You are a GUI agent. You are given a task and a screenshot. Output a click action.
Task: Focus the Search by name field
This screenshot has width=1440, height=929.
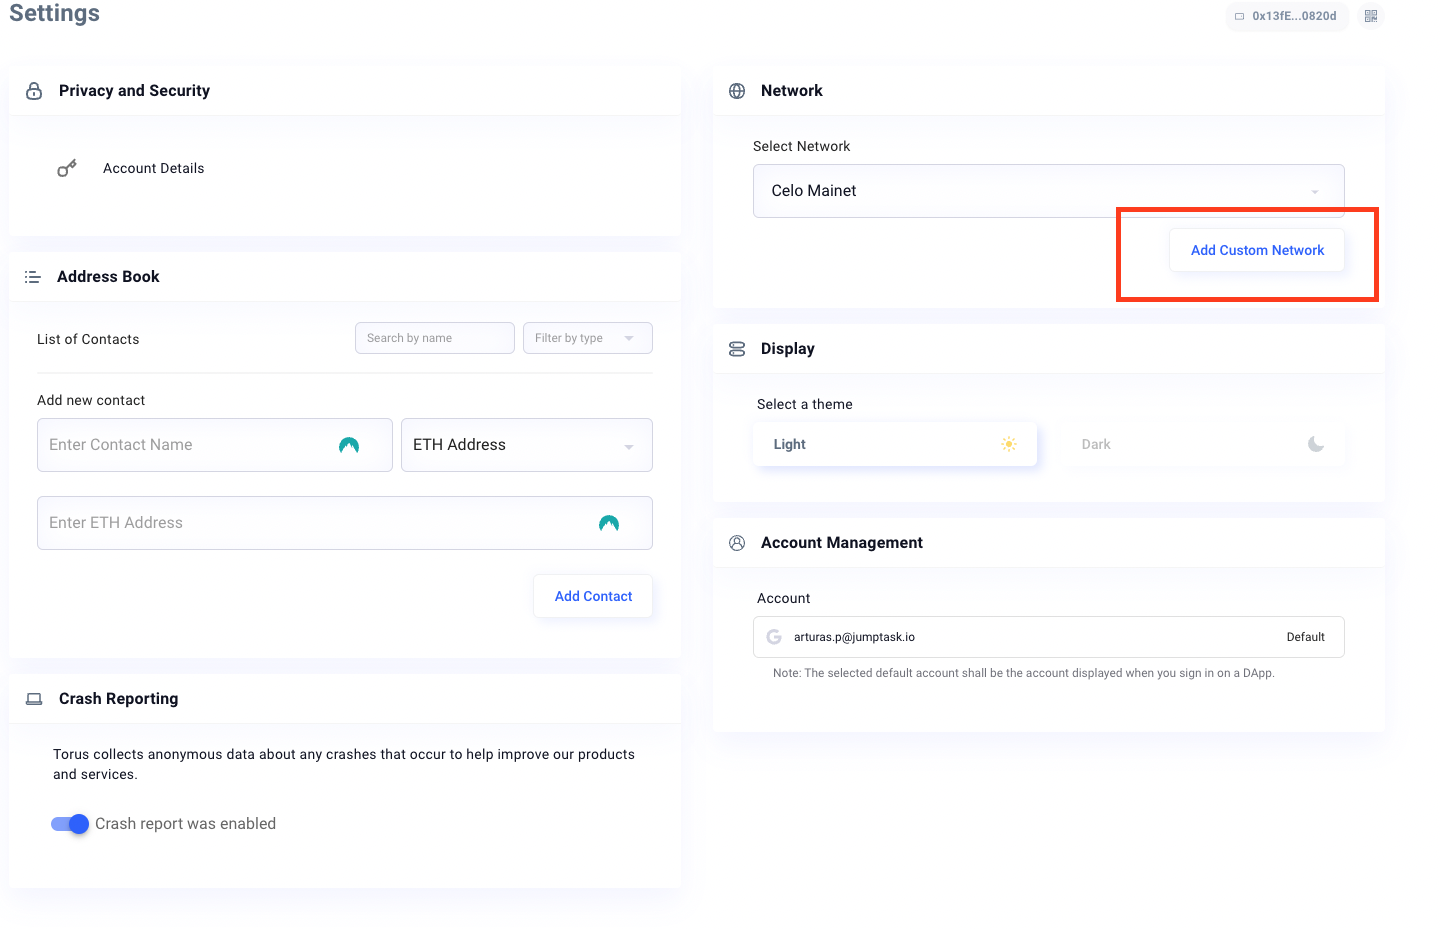point(435,338)
